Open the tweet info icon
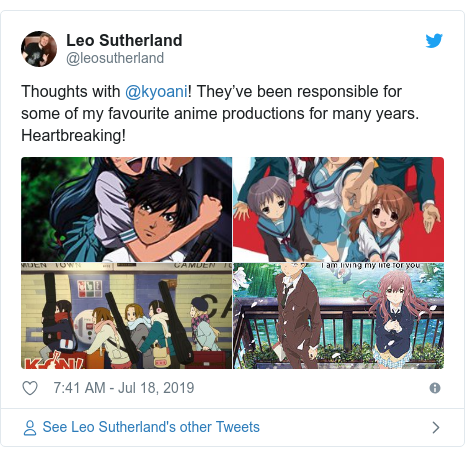 tap(435, 388)
